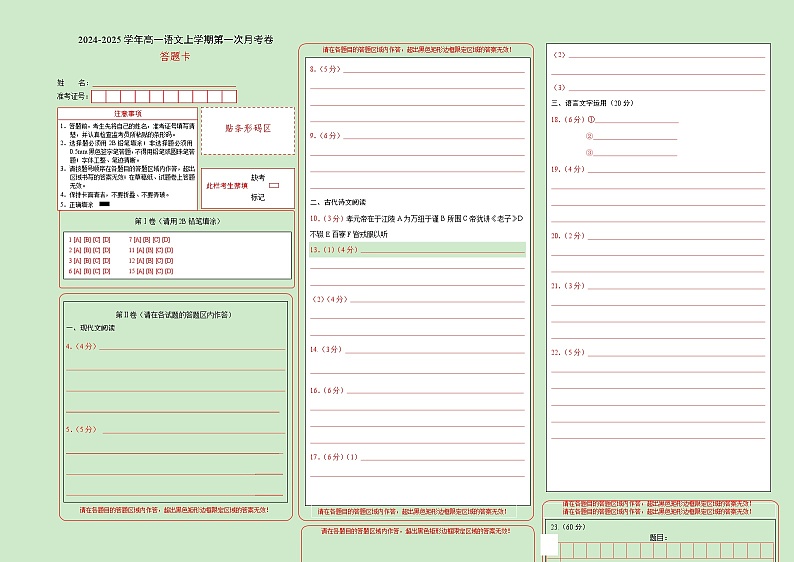Click the first 准考证号 digit box

point(99,97)
